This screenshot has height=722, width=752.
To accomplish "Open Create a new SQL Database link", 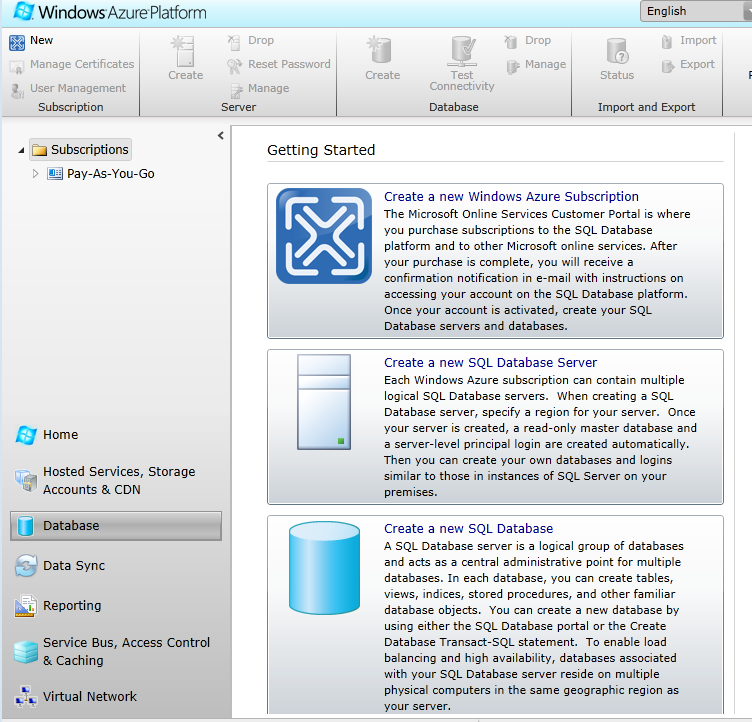I will [468, 529].
